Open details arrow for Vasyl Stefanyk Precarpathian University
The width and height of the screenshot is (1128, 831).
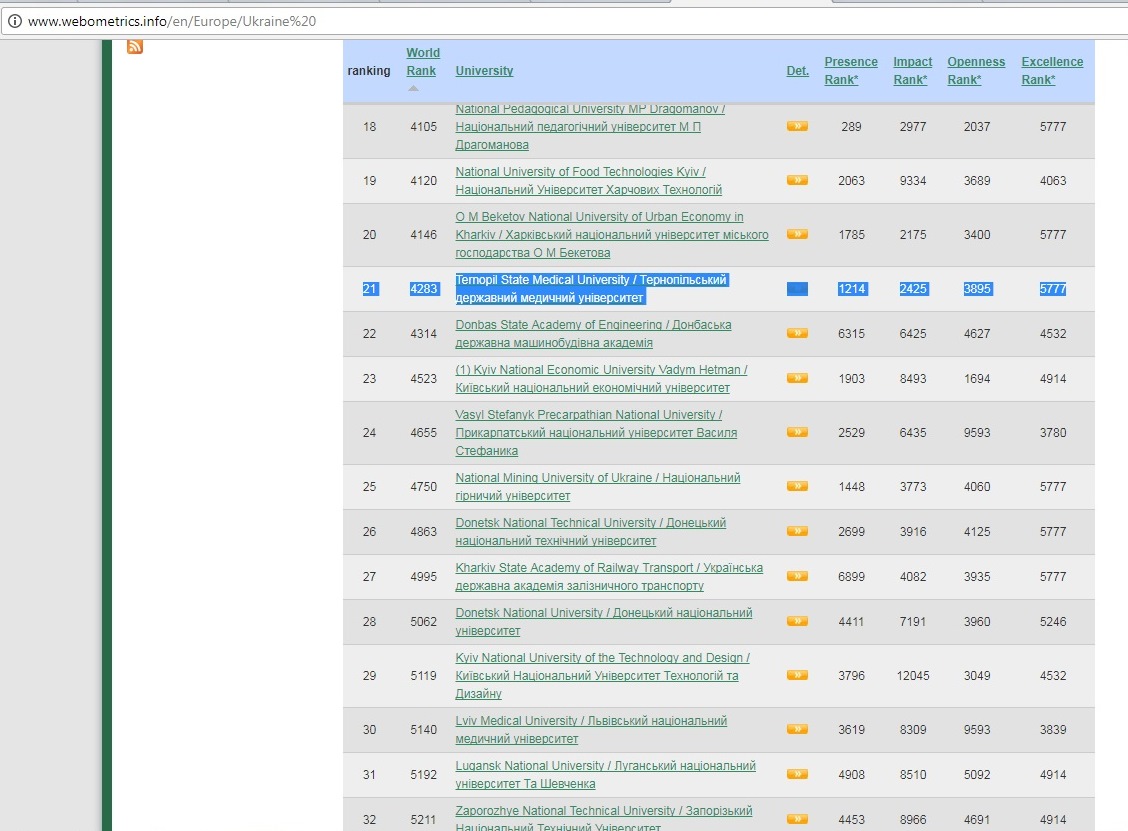(797, 433)
